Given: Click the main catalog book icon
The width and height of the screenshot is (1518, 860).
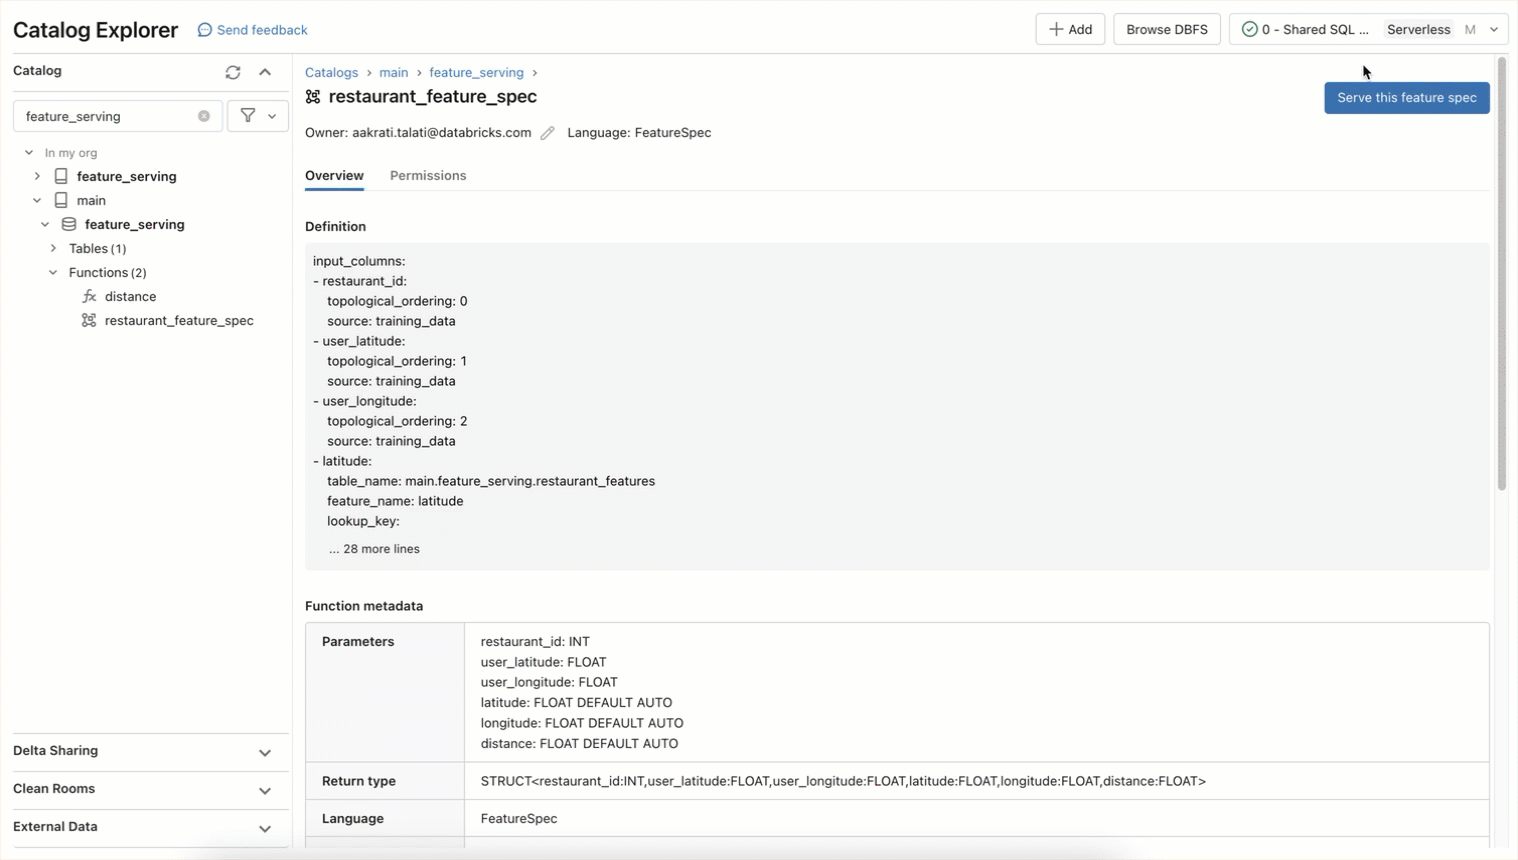Looking at the screenshot, I should pos(61,200).
